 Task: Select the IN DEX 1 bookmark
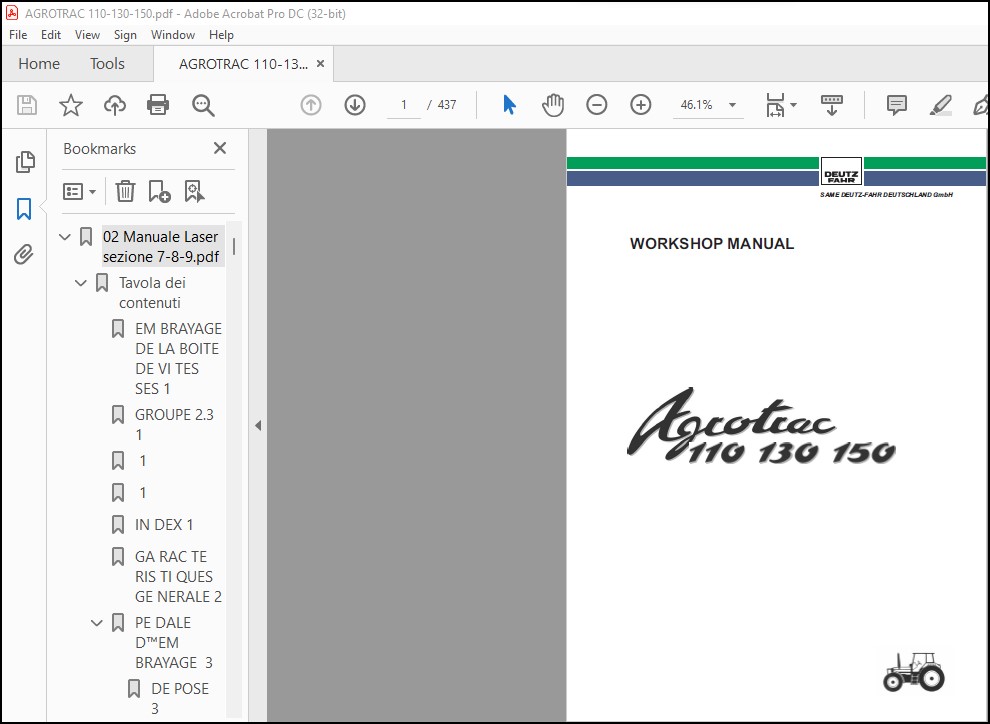(x=164, y=525)
